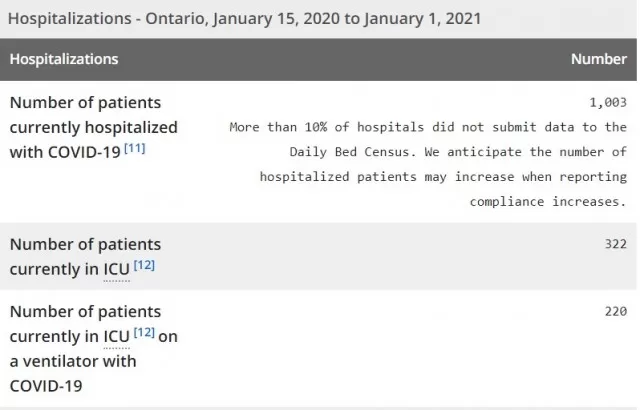Click 'hospitalized patients may increase' note line

(x=387, y=177)
